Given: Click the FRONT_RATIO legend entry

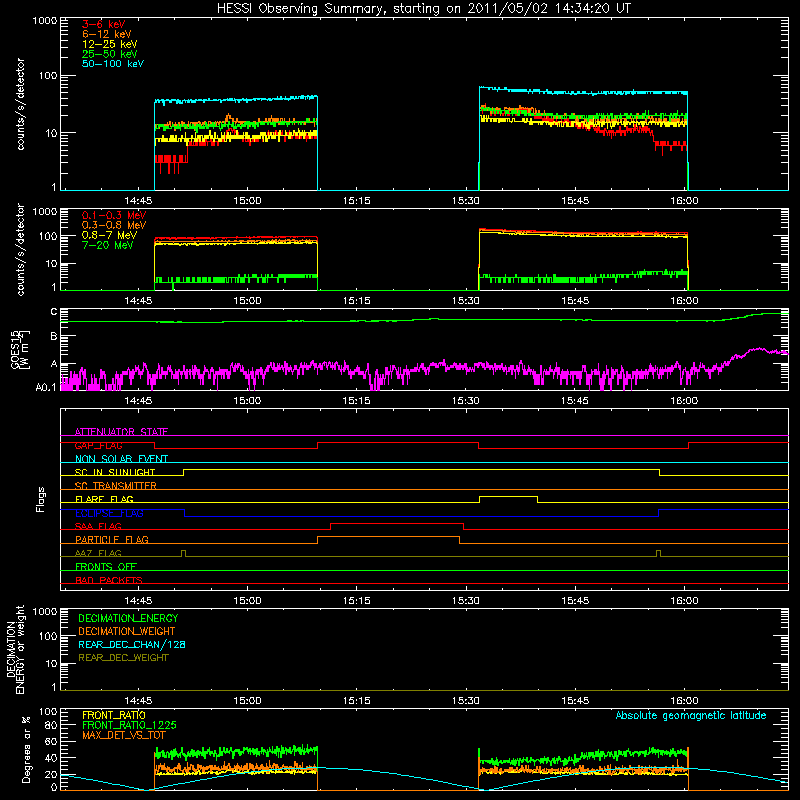Looking at the screenshot, I should (x=114, y=715).
